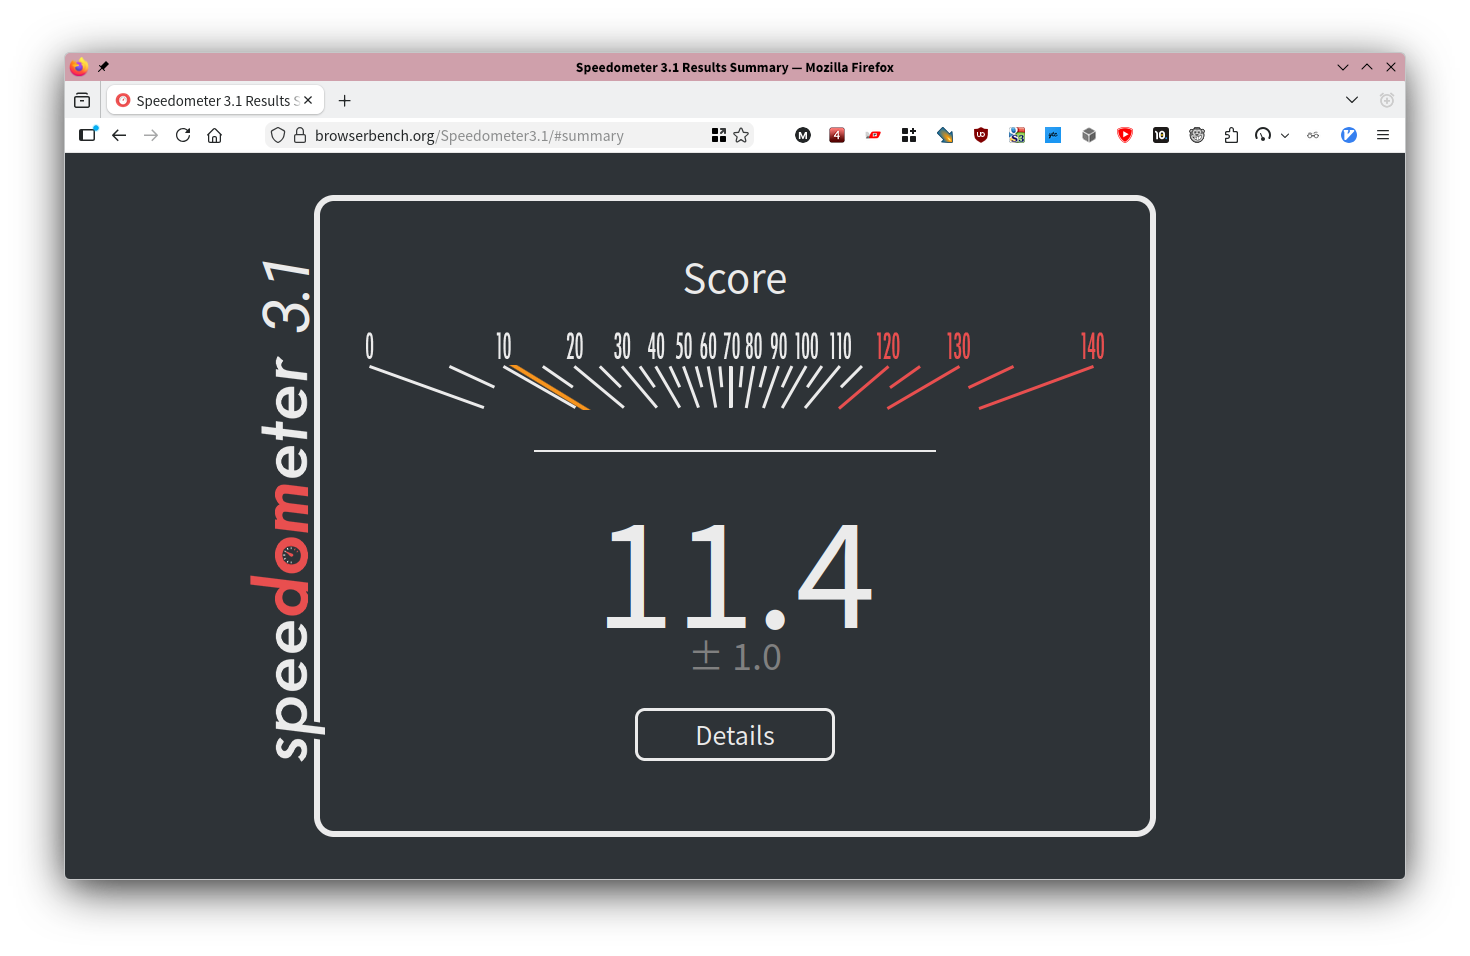Toggle the pin window icon in title bar
The width and height of the screenshot is (1470, 956).
point(103,67)
